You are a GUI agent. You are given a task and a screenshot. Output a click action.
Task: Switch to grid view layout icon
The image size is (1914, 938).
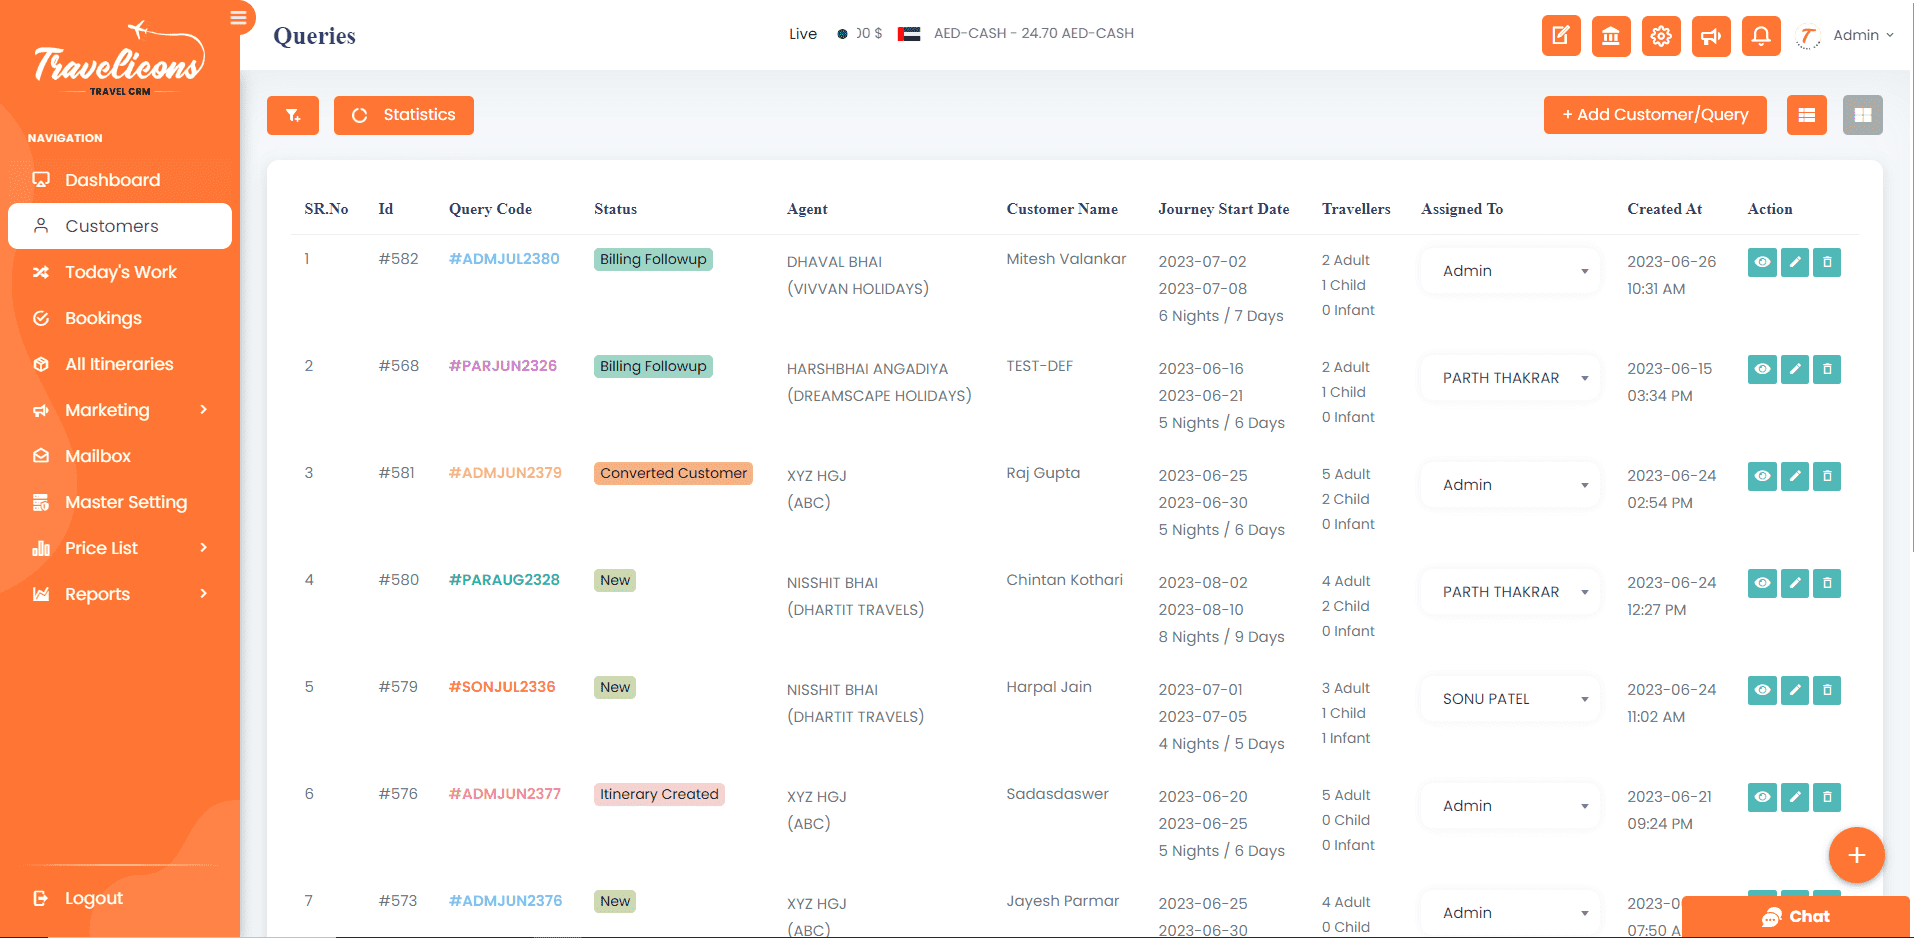point(1863,115)
